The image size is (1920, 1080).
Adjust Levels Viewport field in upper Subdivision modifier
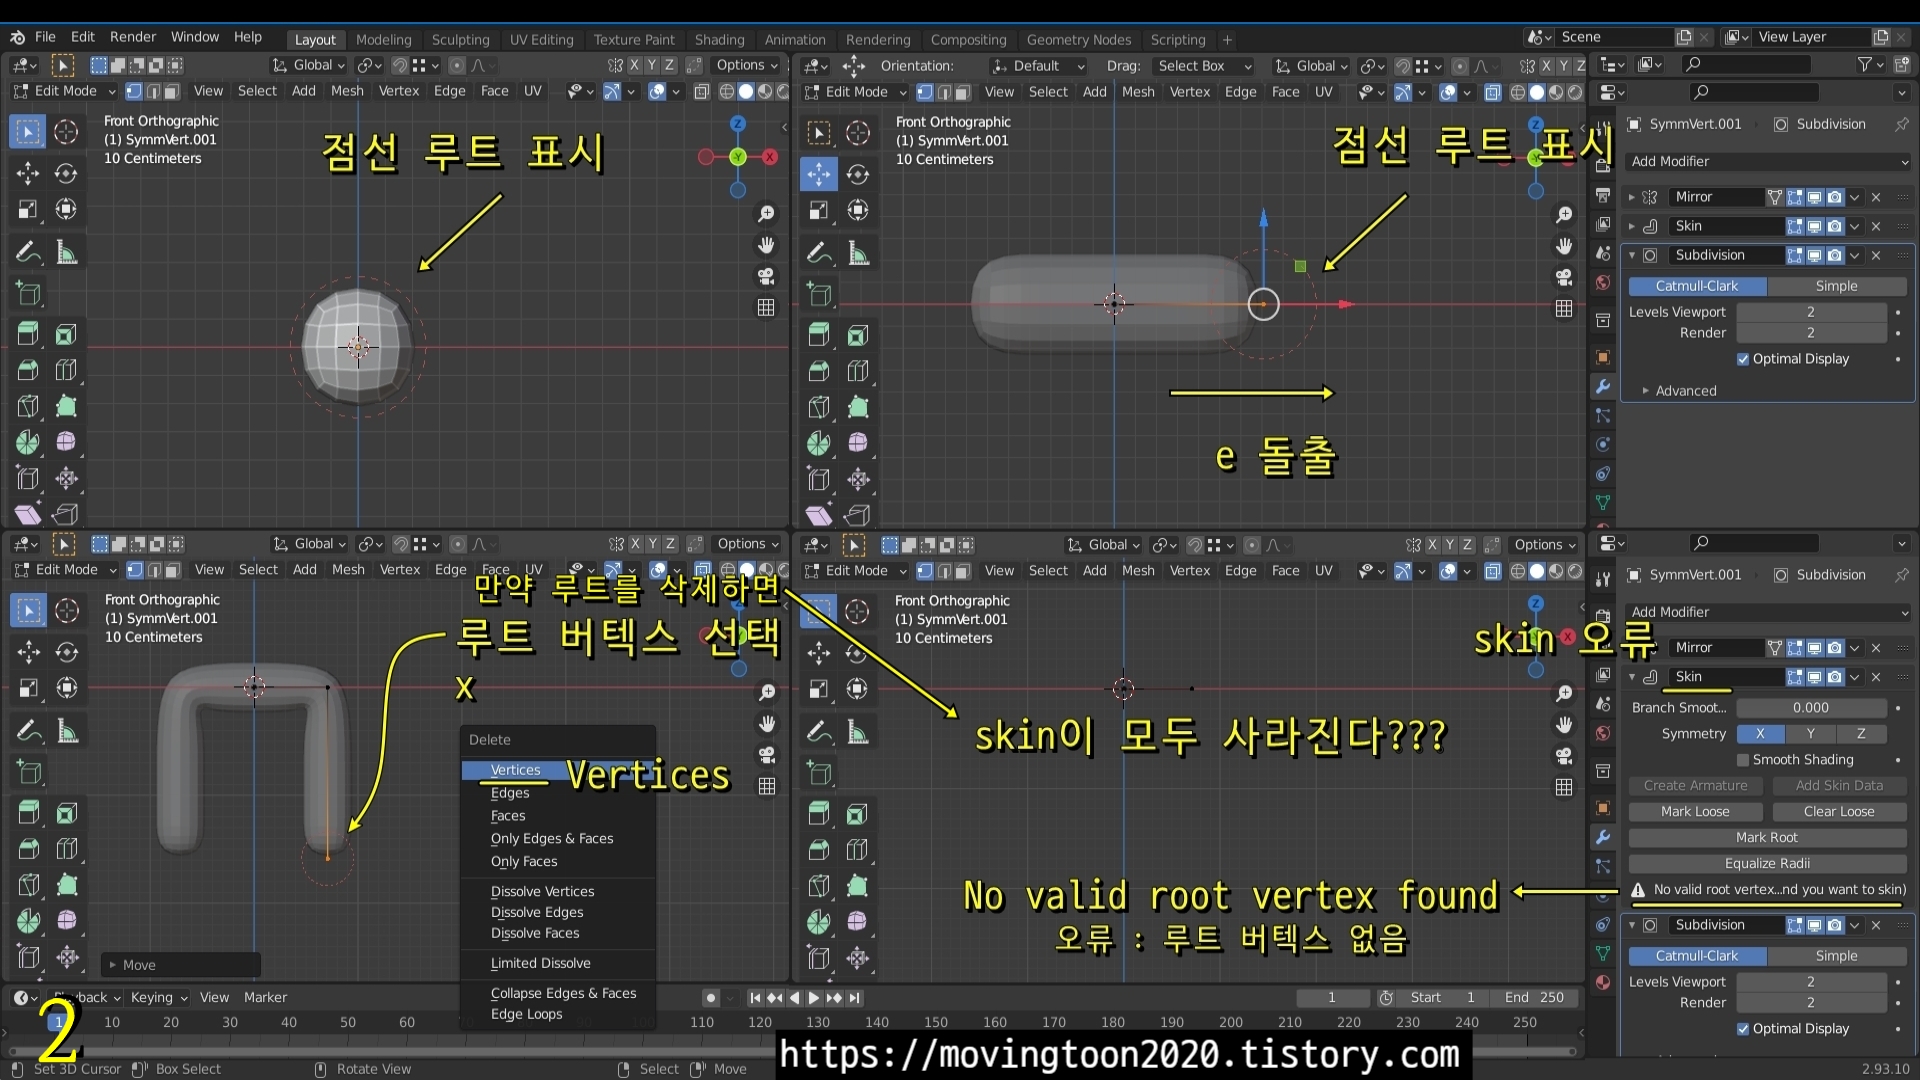coord(1811,312)
